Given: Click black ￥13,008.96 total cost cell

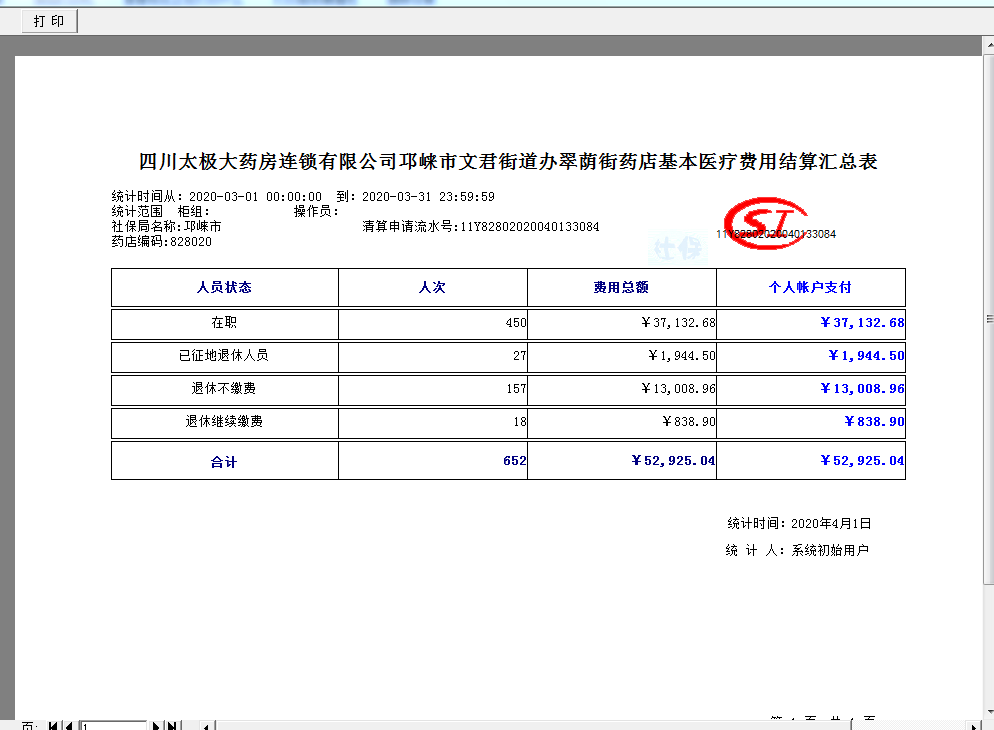Looking at the screenshot, I should tap(621, 388).
